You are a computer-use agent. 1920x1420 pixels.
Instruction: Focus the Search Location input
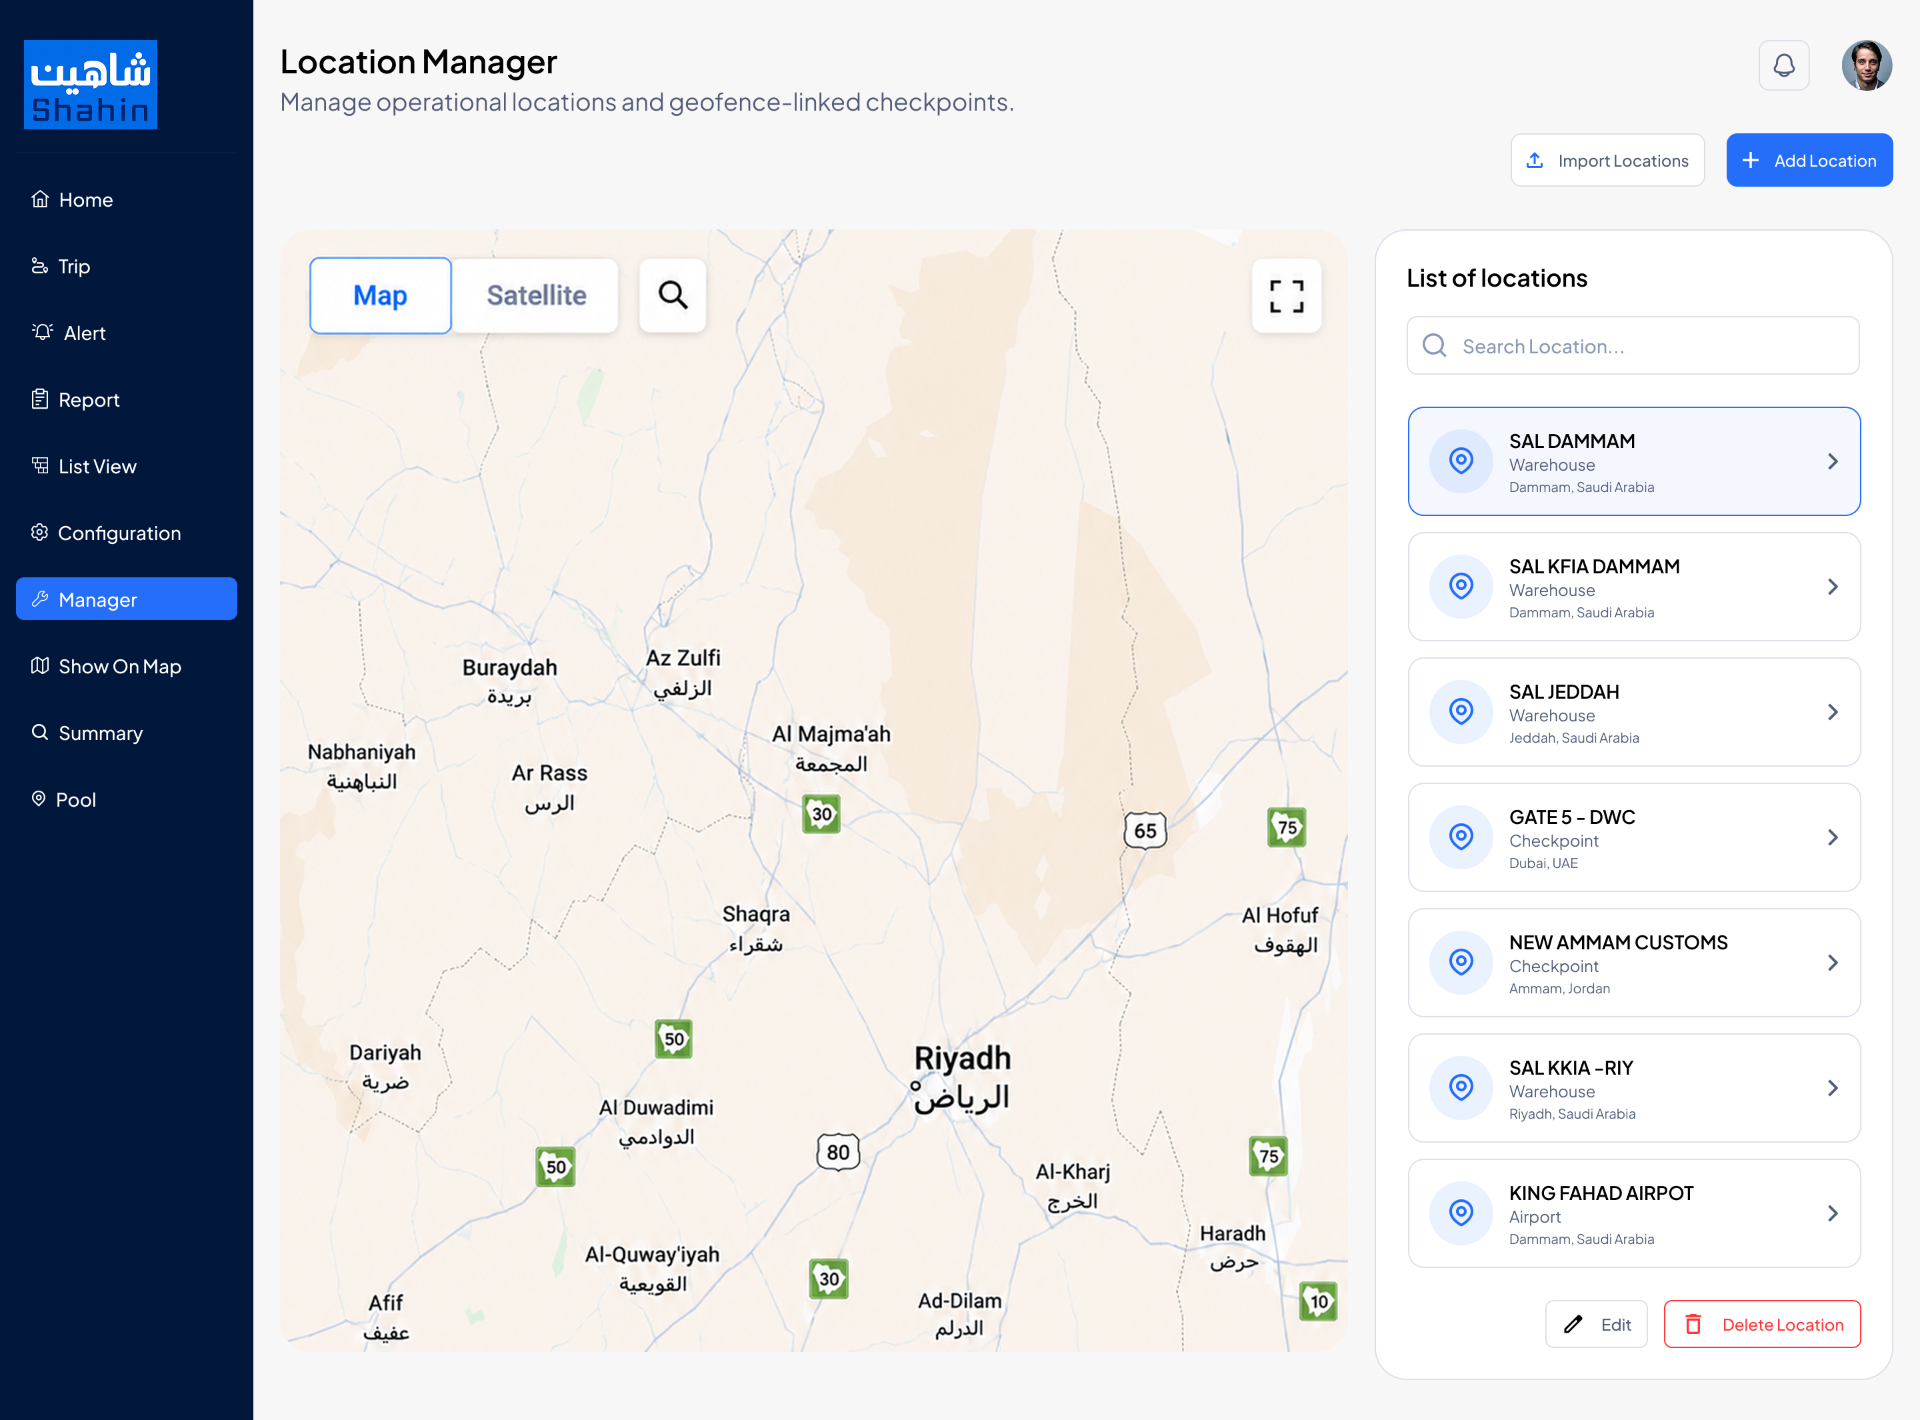click(1633, 346)
